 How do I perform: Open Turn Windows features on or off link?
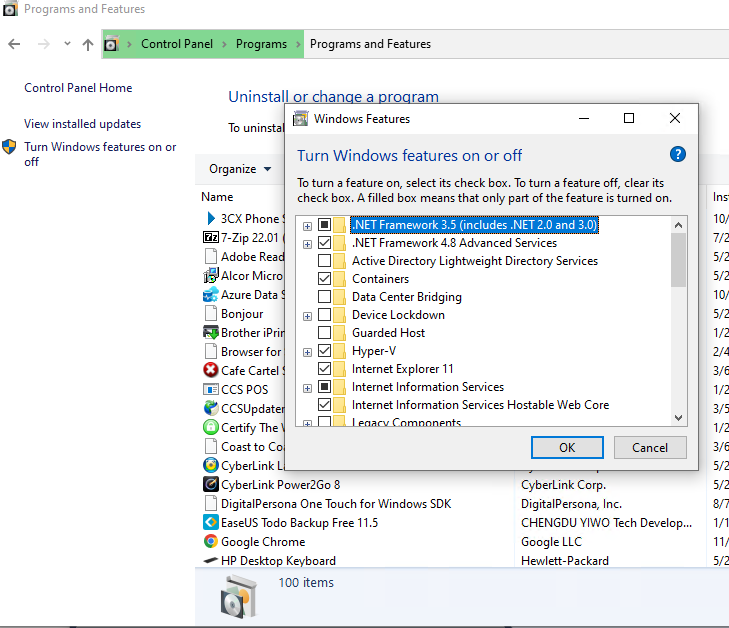(x=100, y=154)
